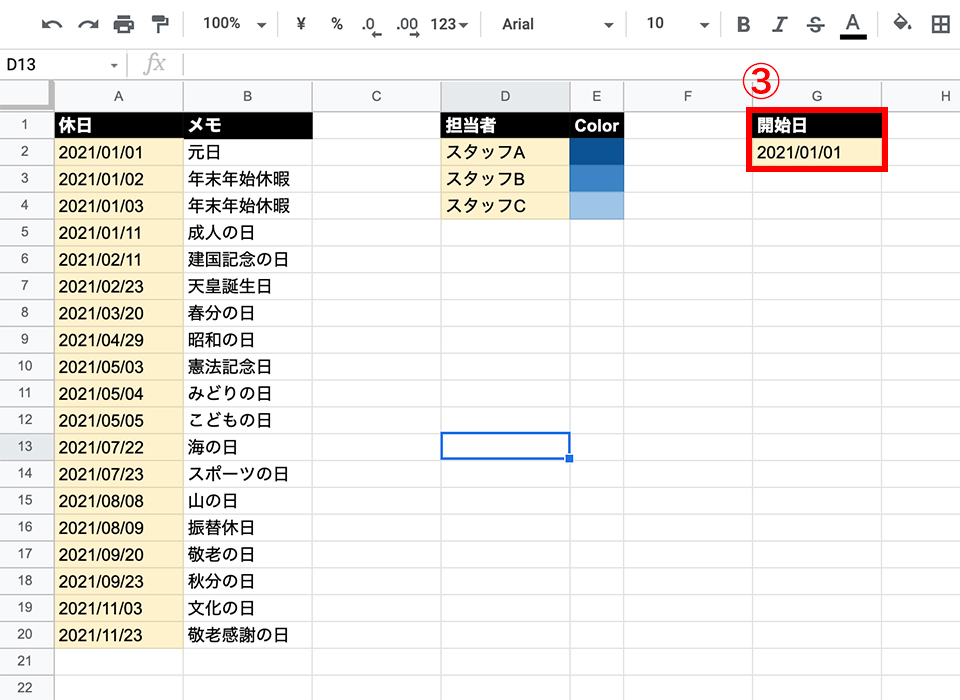Image resolution: width=960 pixels, height=700 pixels.
Task: Click the 休日 header cell
Action: click(x=119, y=126)
